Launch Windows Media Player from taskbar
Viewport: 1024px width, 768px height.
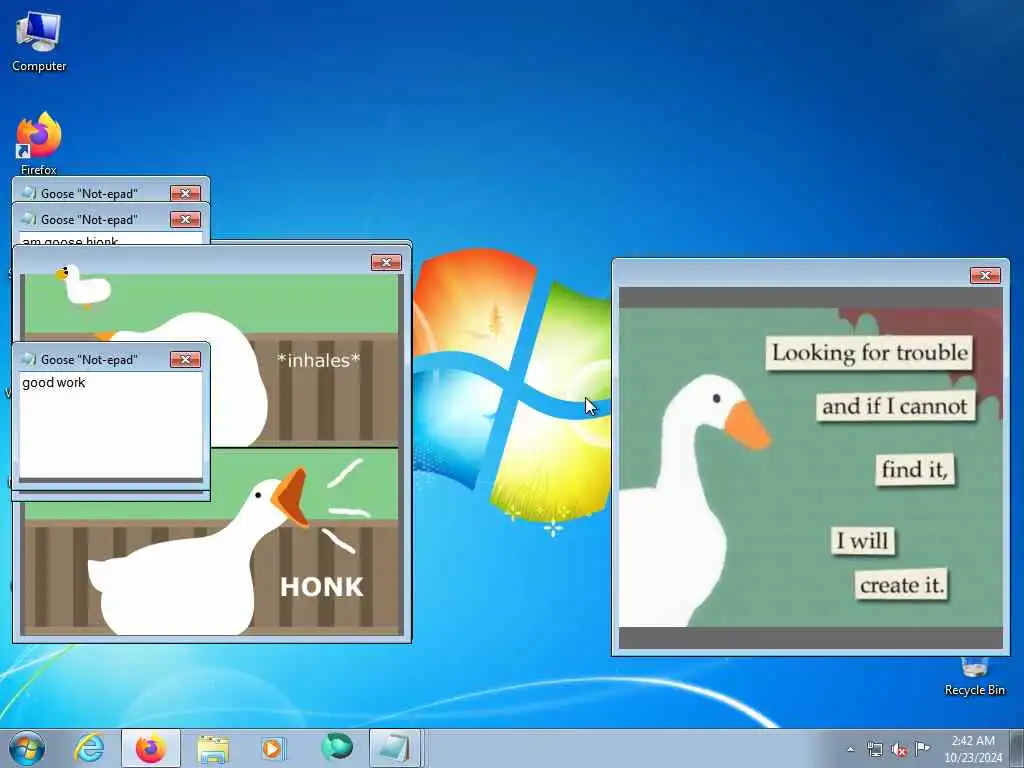273,748
